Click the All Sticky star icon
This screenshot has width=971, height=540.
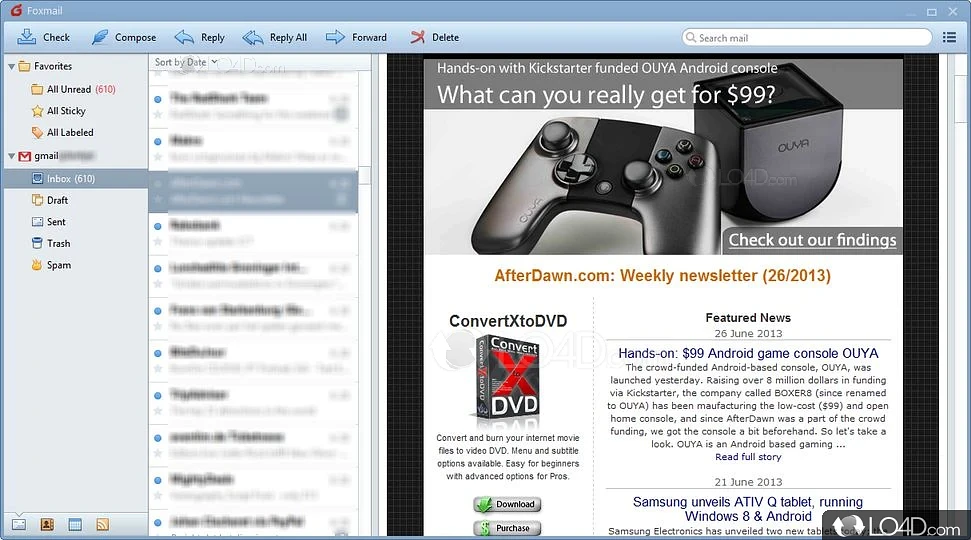37,111
